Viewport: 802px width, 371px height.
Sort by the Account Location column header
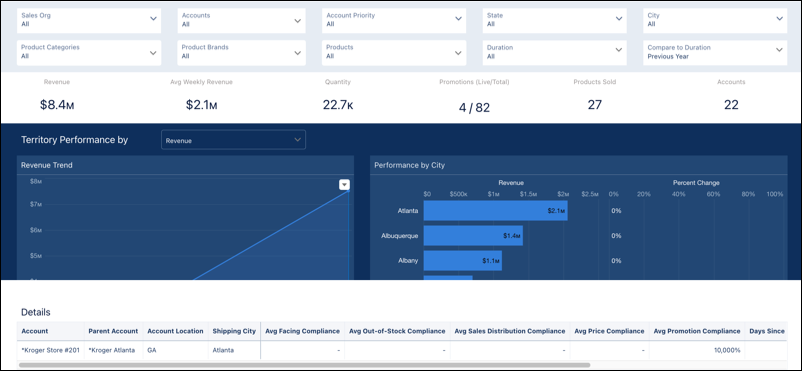click(175, 331)
